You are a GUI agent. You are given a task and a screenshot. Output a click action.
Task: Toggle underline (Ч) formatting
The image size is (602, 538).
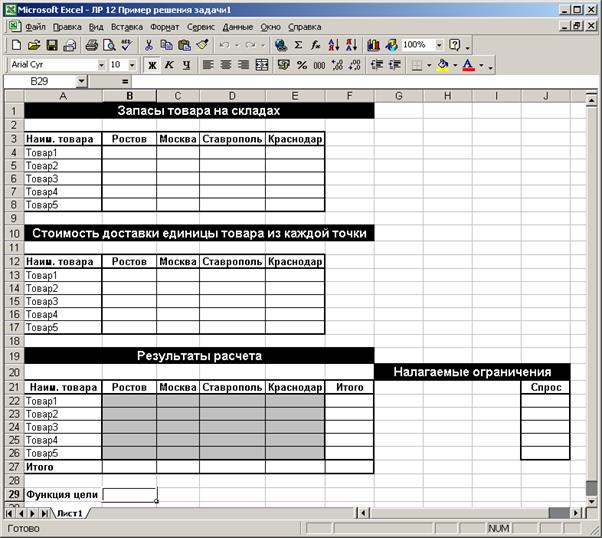click(x=187, y=65)
